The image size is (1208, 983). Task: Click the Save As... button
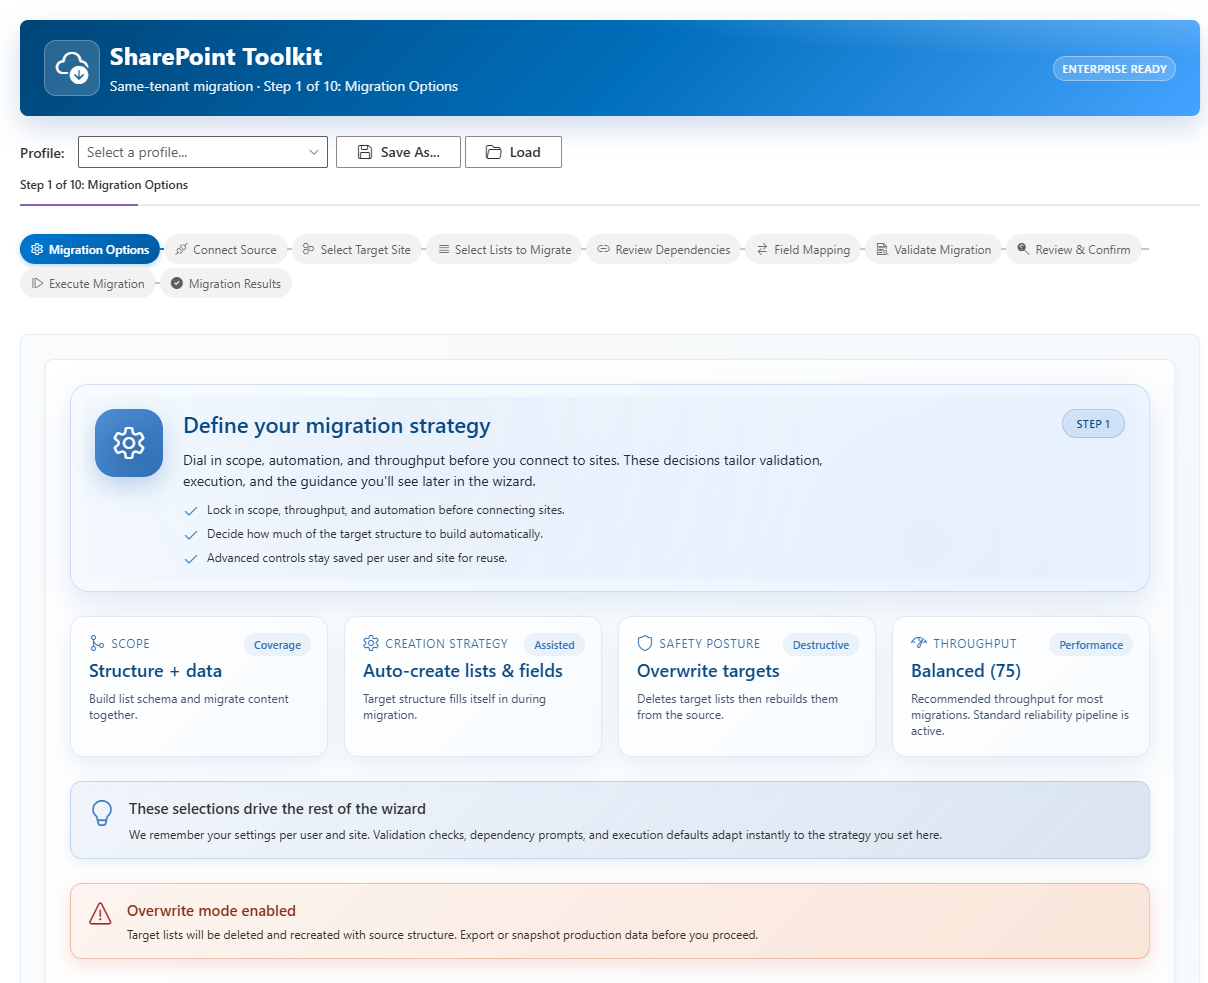point(398,152)
